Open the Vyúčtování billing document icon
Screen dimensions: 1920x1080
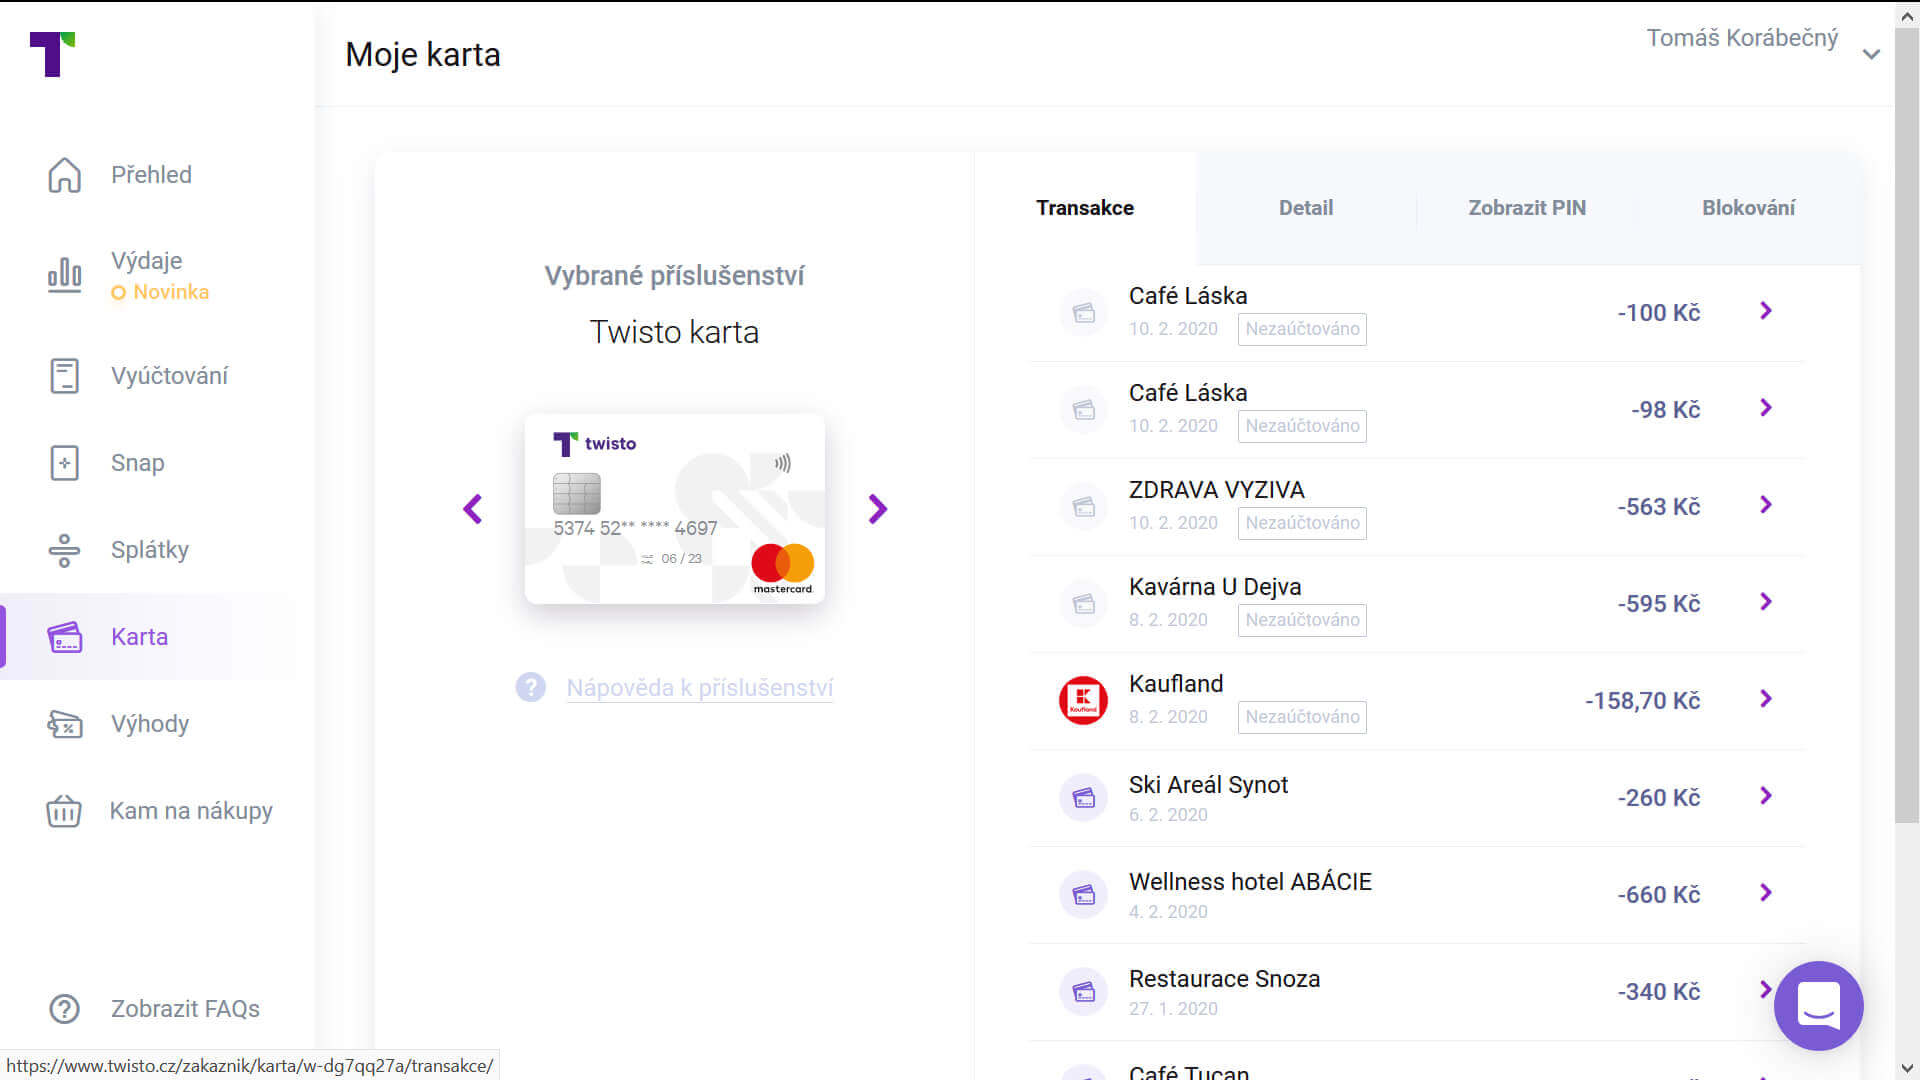click(x=63, y=375)
